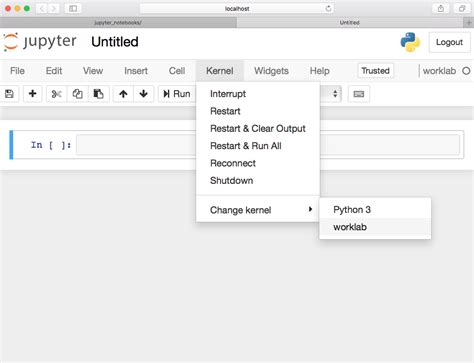474x363 pixels.
Task: Open the Widgets menu
Action: click(x=271, y=71)
